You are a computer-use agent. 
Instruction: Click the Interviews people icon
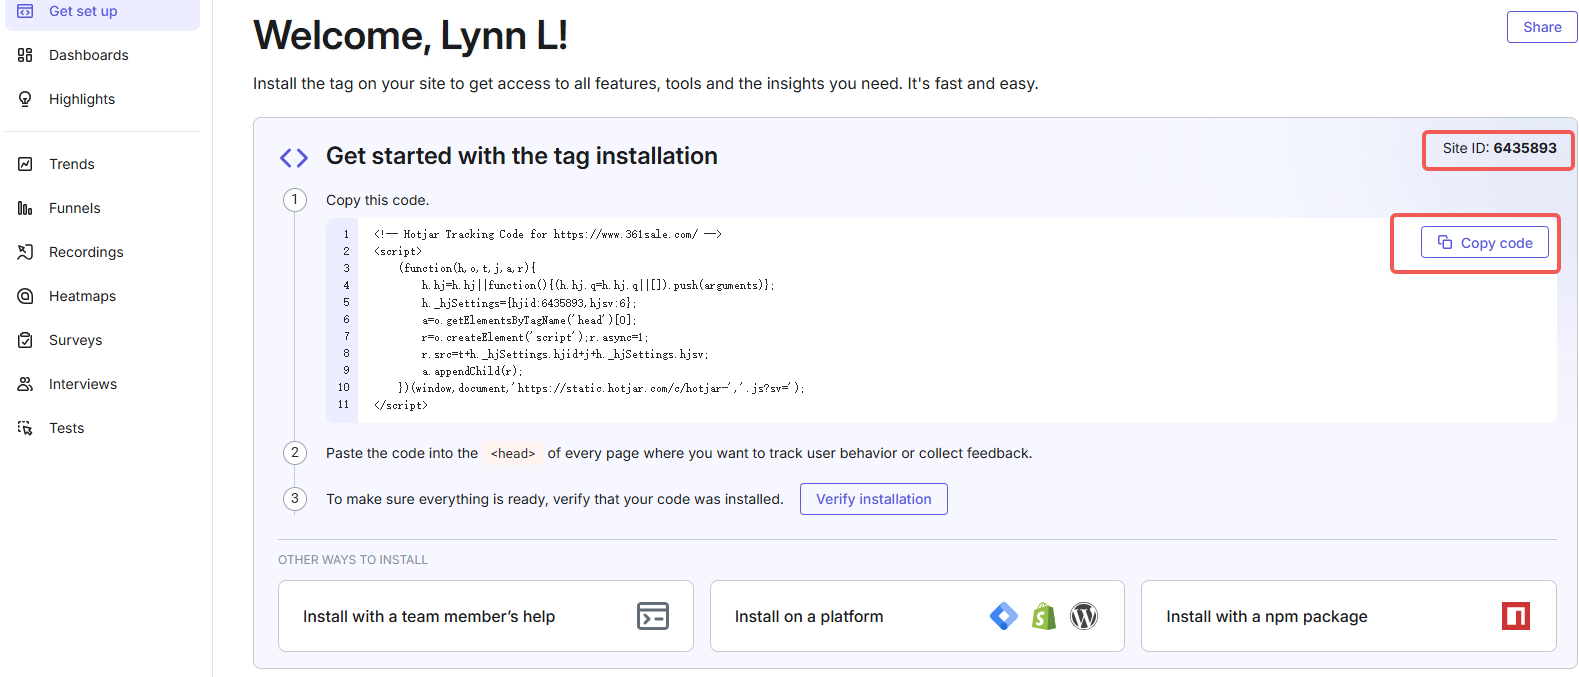(25, 384)
